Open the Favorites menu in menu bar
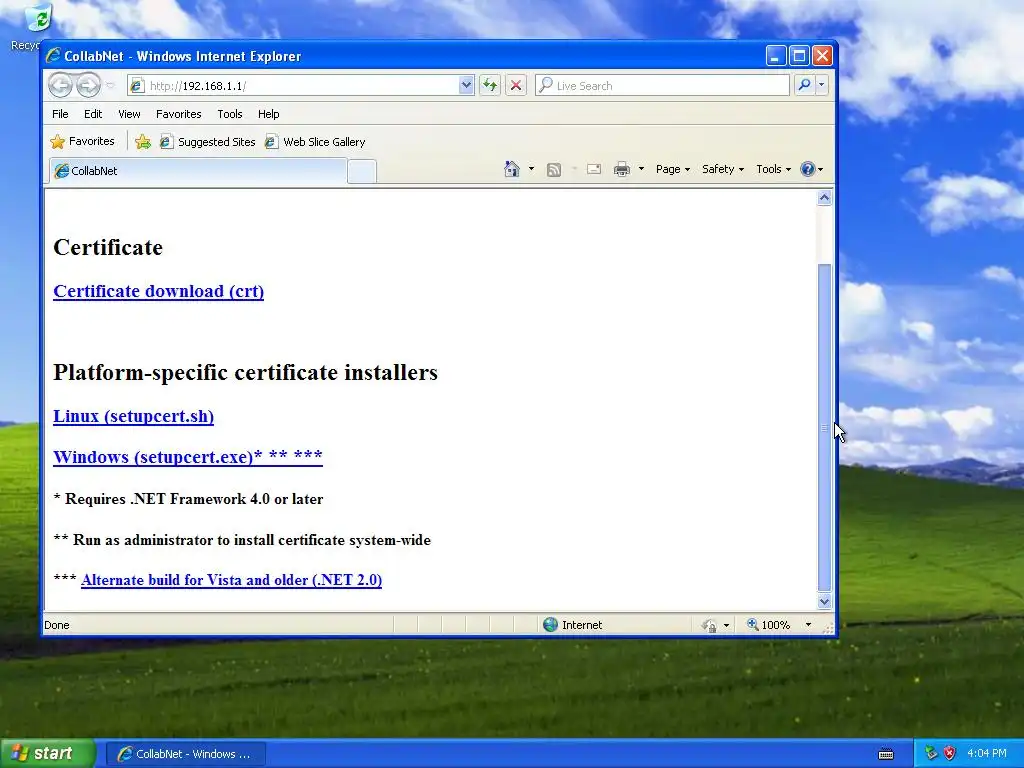 tap(178, 114)
